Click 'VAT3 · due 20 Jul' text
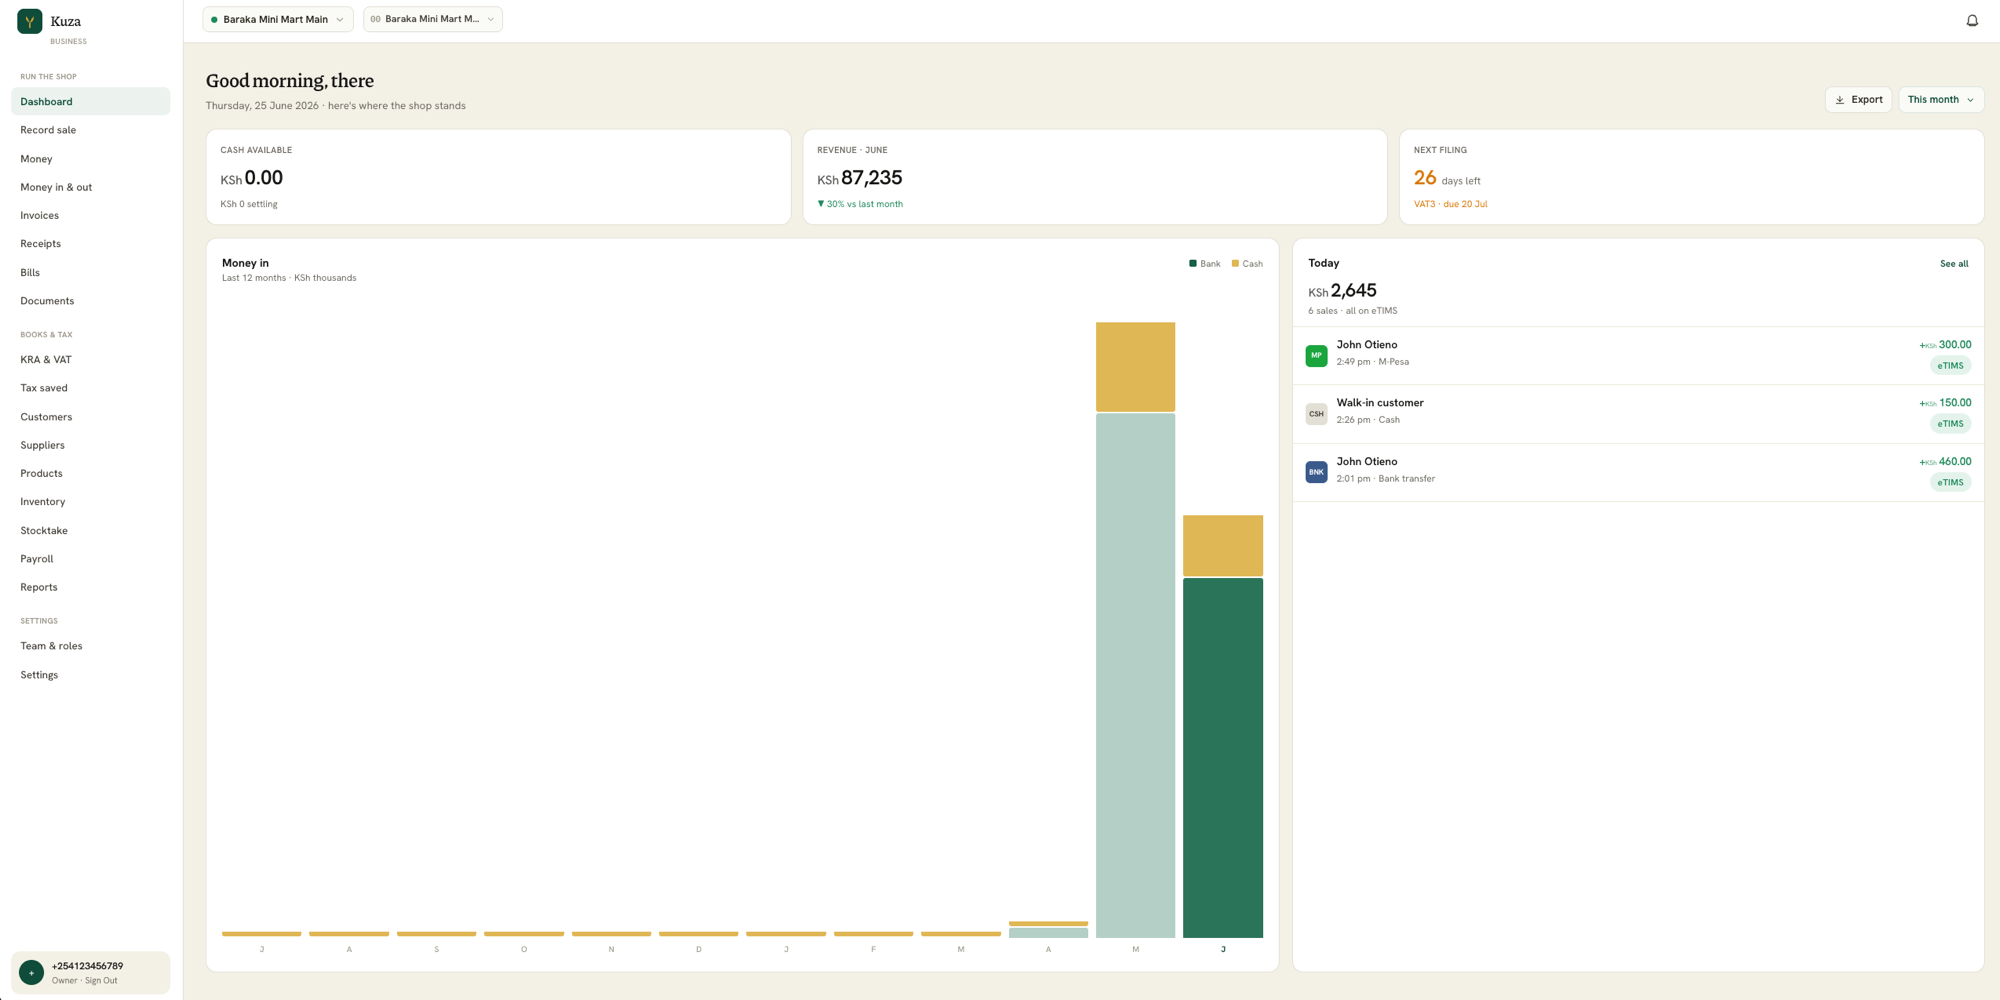2000x1000 pixels. point(1450,204)
